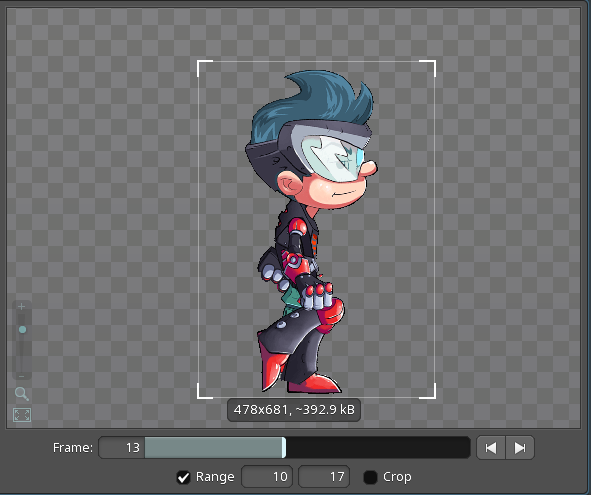This screenshot has height=495, width=591.
Task: Select bottom-right crop corner handle
Action: click(428, 391)
